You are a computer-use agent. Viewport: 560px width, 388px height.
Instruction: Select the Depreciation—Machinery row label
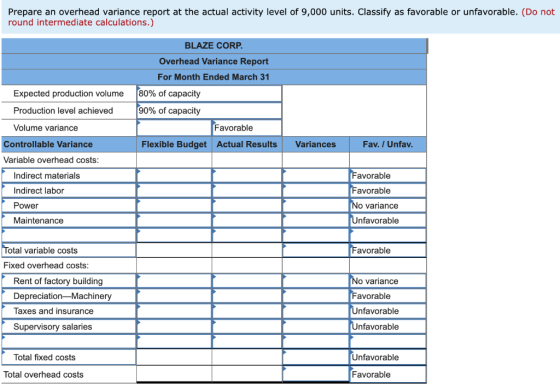tap(69, 296)
